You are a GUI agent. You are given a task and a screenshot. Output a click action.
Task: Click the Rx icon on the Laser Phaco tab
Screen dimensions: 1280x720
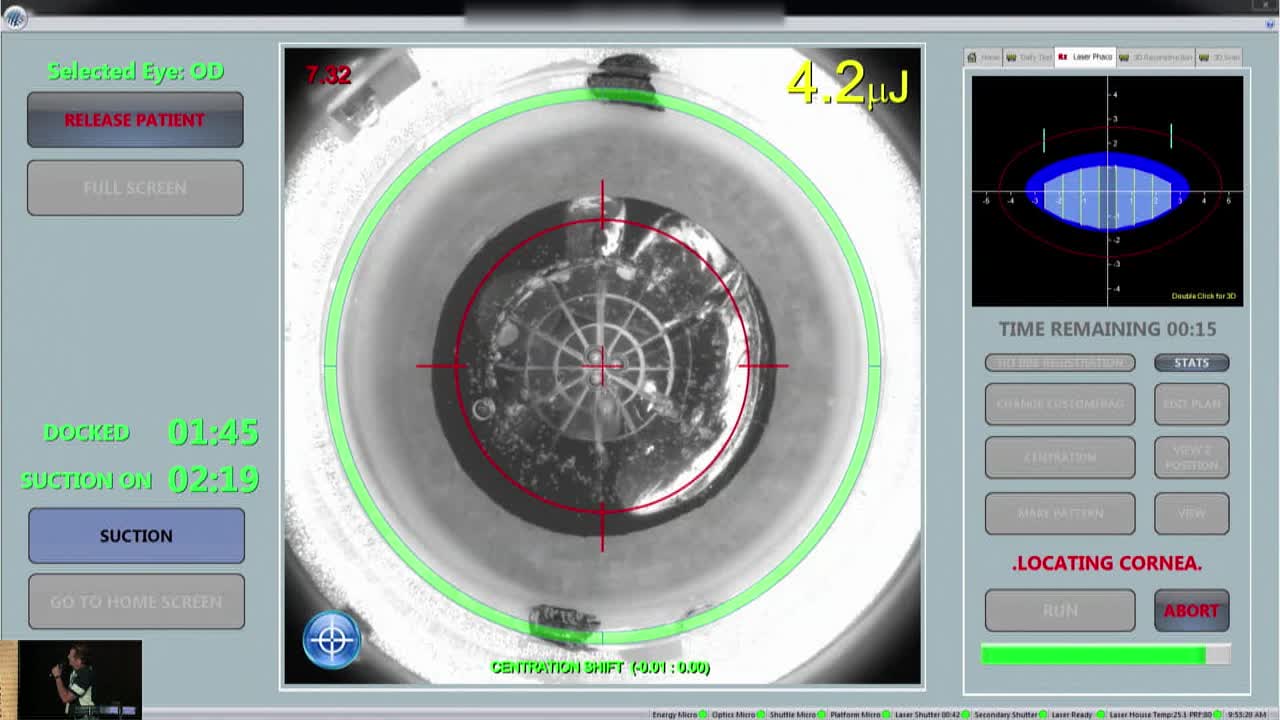(1061, 57)
